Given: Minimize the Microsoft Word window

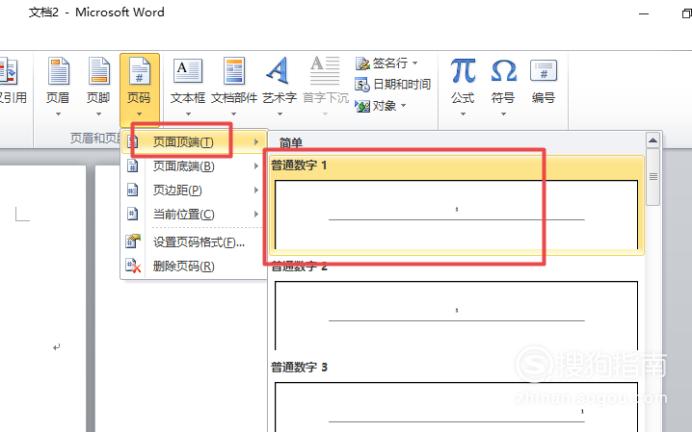Looking at the screenshot, I should tap(644, 14).
